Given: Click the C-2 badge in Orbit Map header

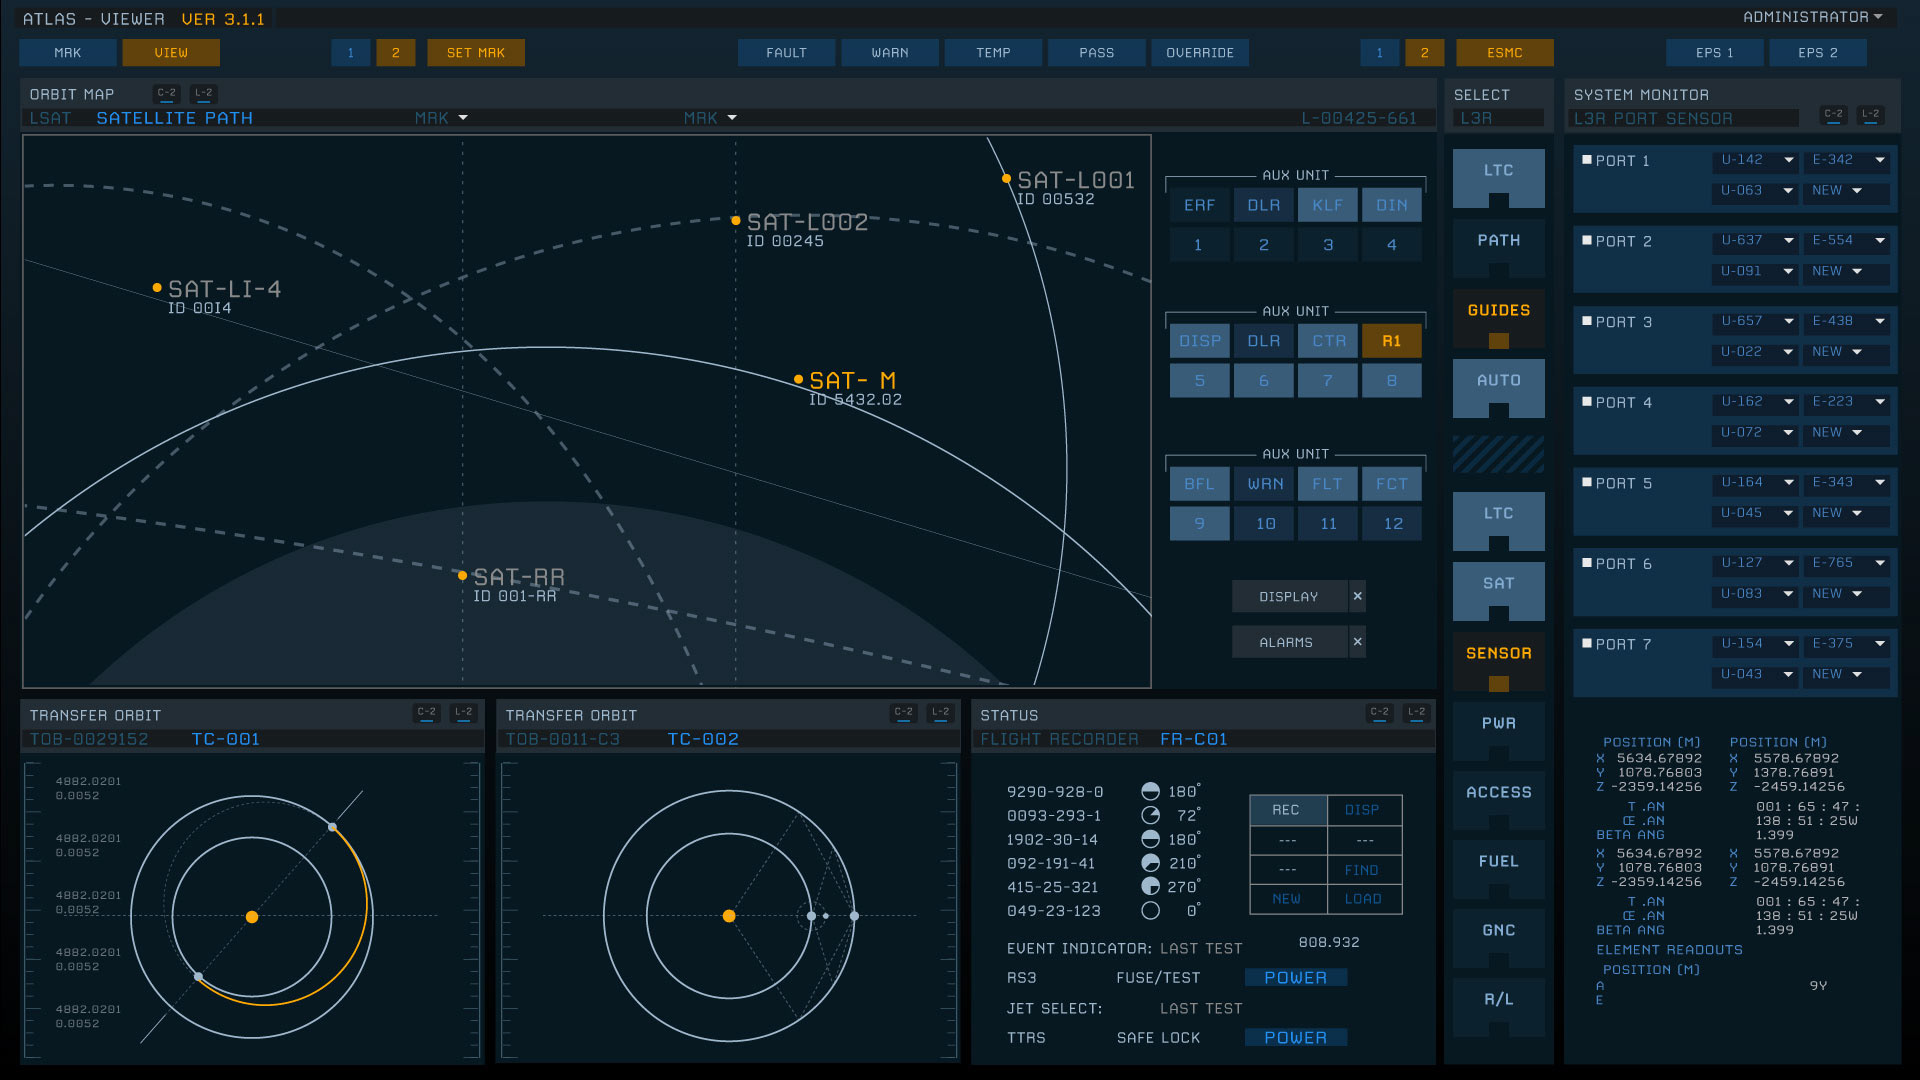Looking at the screenshot, I should point(166,93).
